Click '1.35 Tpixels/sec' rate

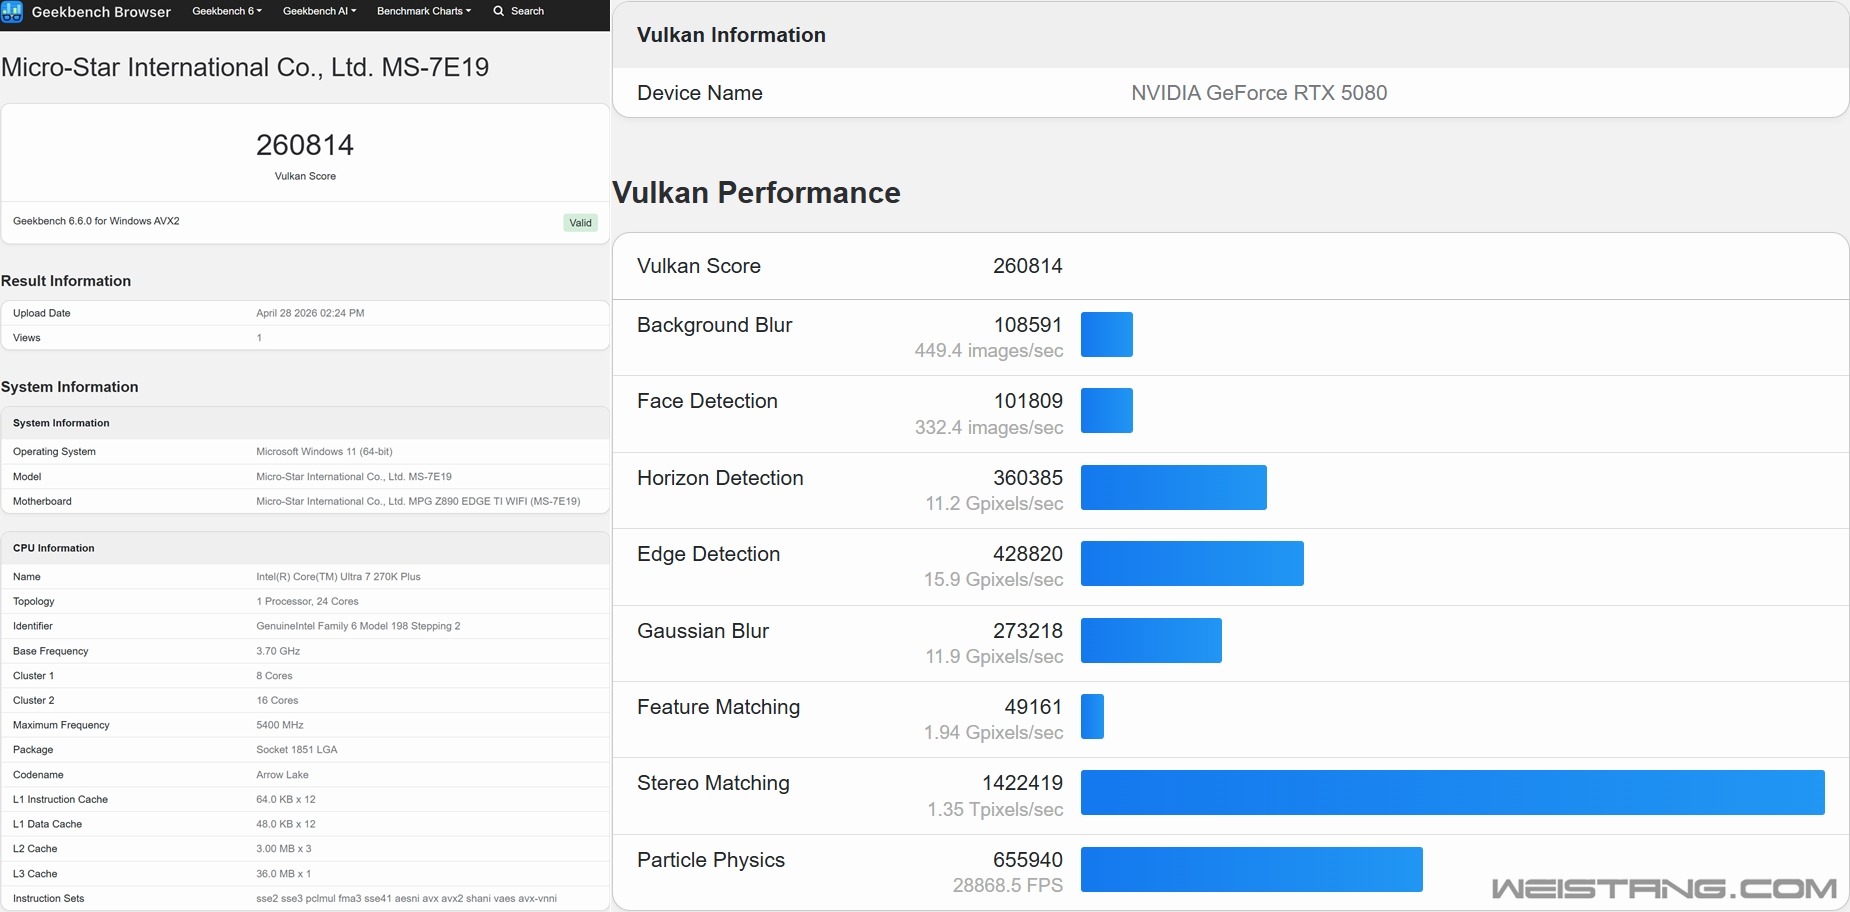tap(995, 810)
